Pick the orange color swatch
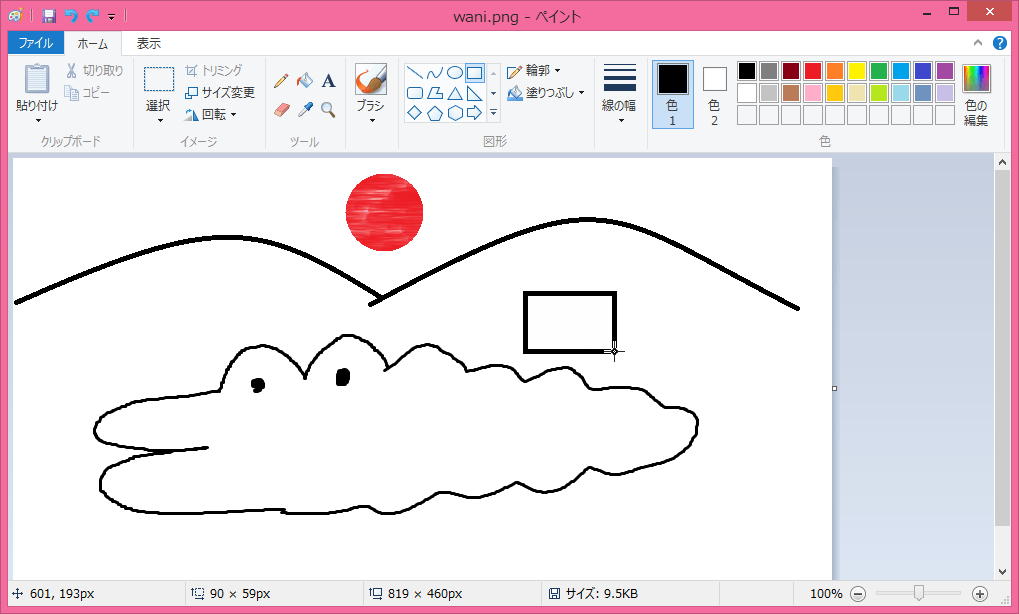Screen dimensions: 1019x614 point(835,71)
